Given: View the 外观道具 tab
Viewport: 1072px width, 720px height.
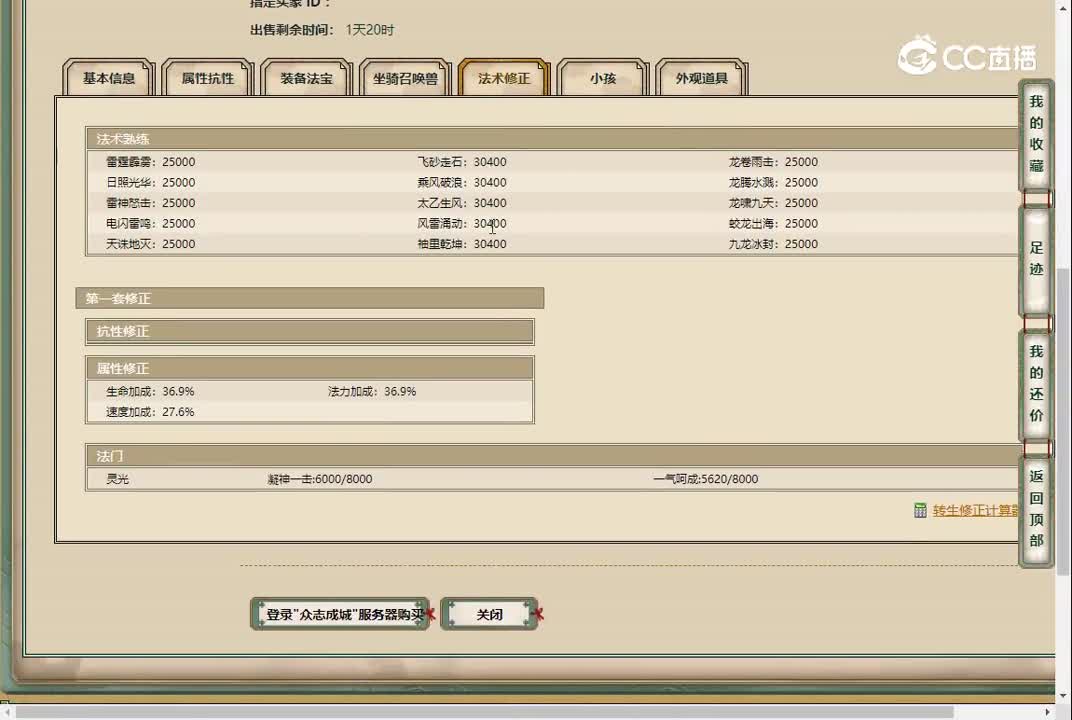Looking at the screenshot, I should [700, 77].
